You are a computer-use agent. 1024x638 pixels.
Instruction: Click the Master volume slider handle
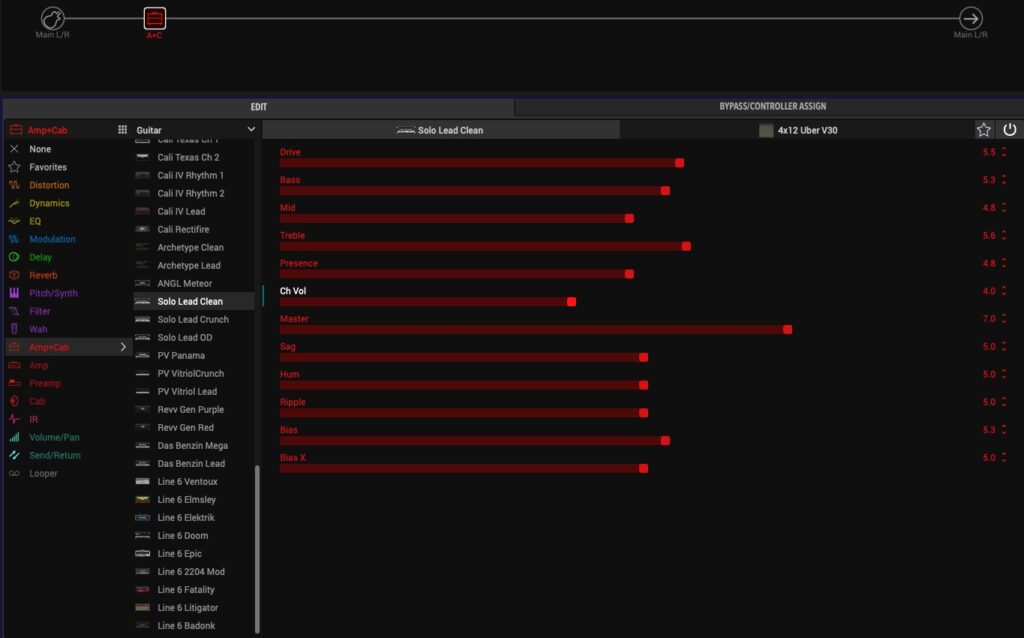(787, 329)
